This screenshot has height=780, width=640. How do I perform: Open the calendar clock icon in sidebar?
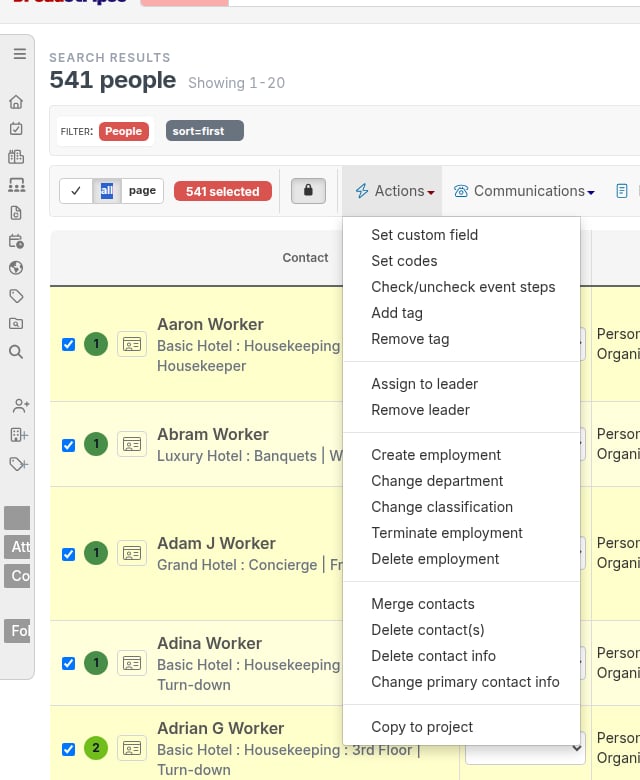coord(16,241)
